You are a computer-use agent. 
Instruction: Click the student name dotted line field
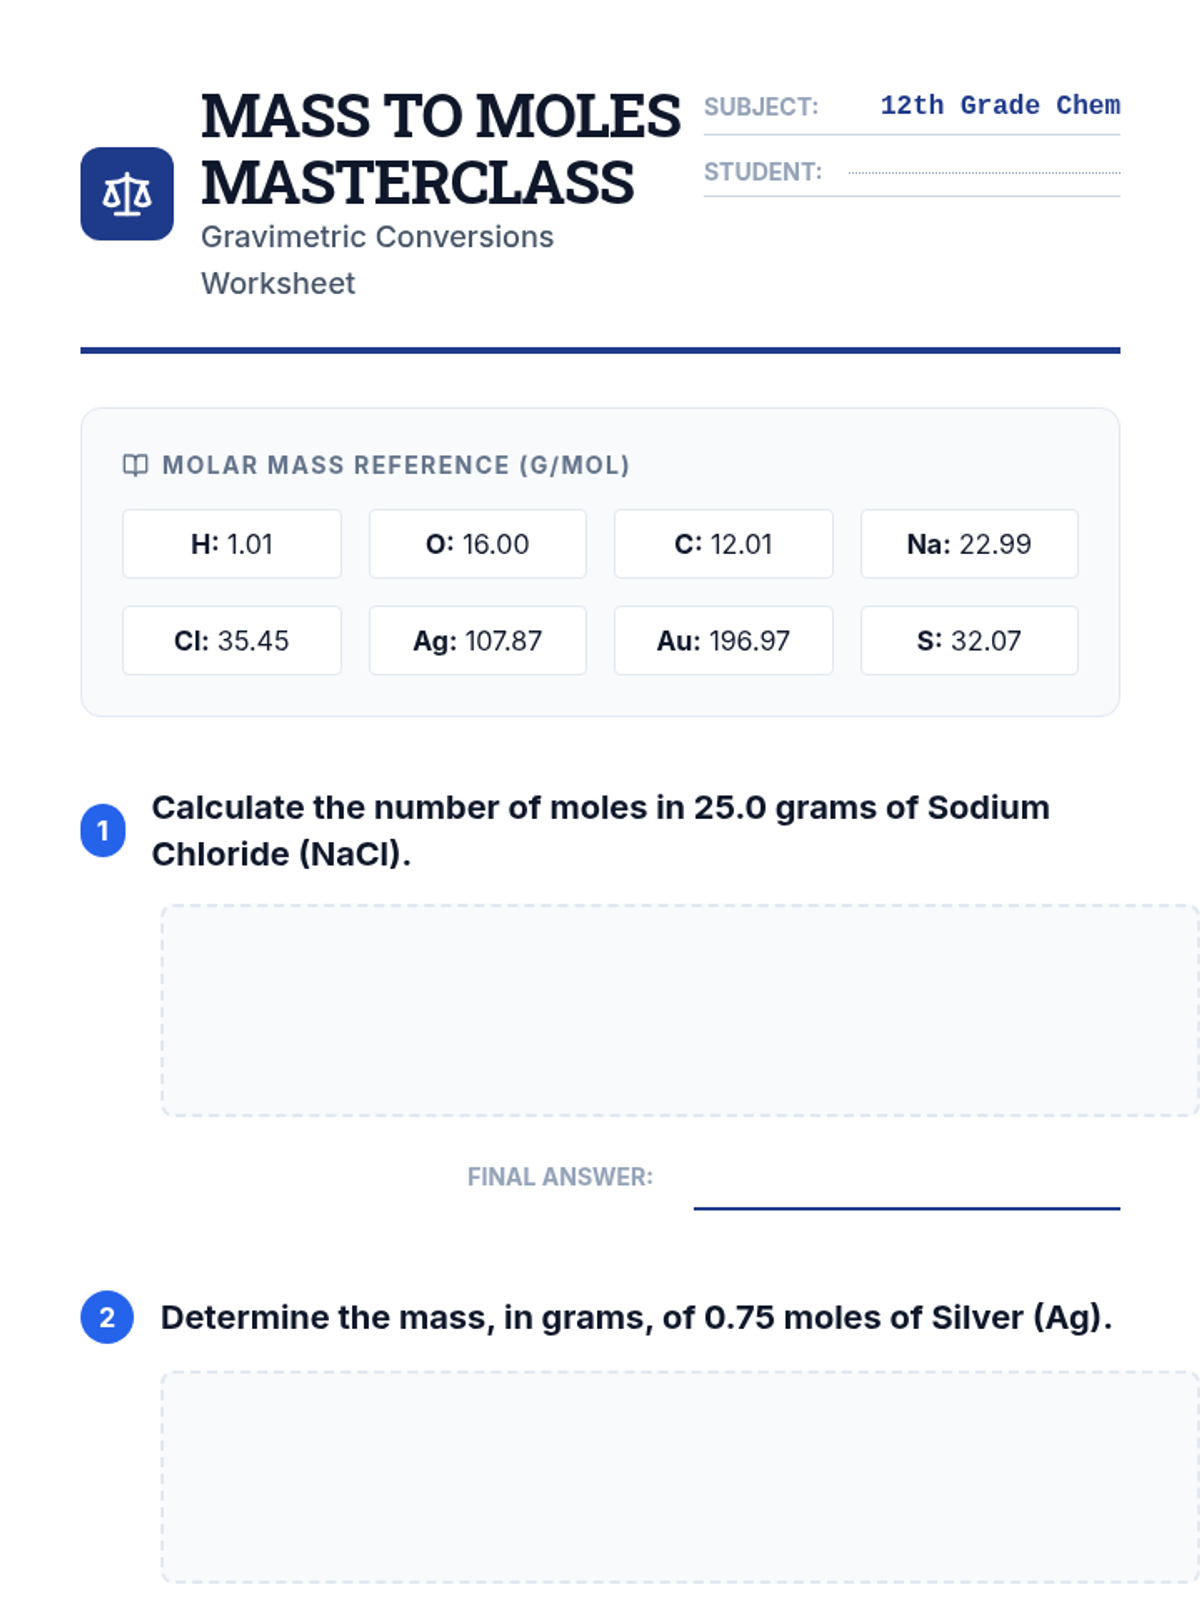point(983,172)
